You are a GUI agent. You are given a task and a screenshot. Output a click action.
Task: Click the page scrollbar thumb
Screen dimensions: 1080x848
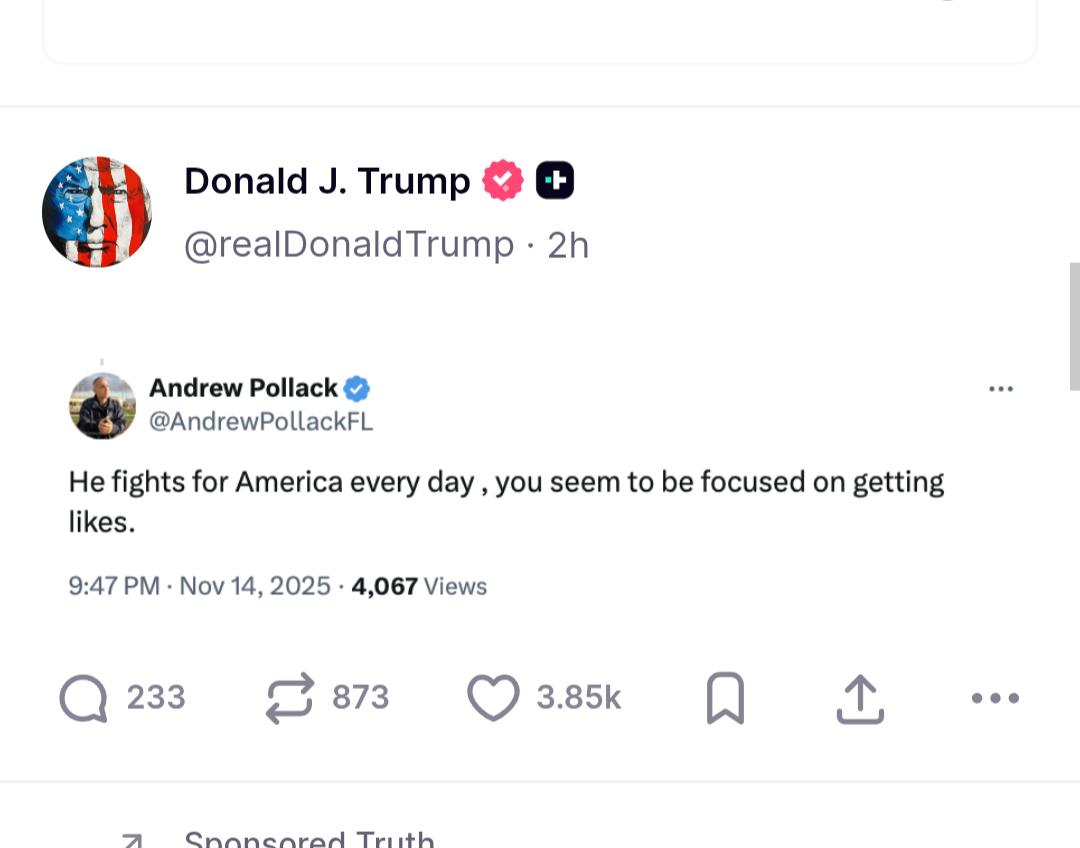coord(1074,326)
